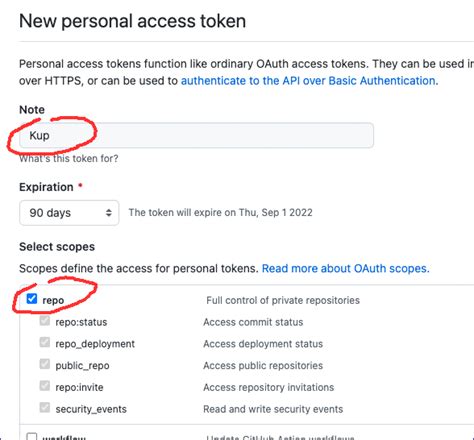Check the workflow scope checkbox
The height and width of the screenshot is (440, 474).
coord(32,437)
